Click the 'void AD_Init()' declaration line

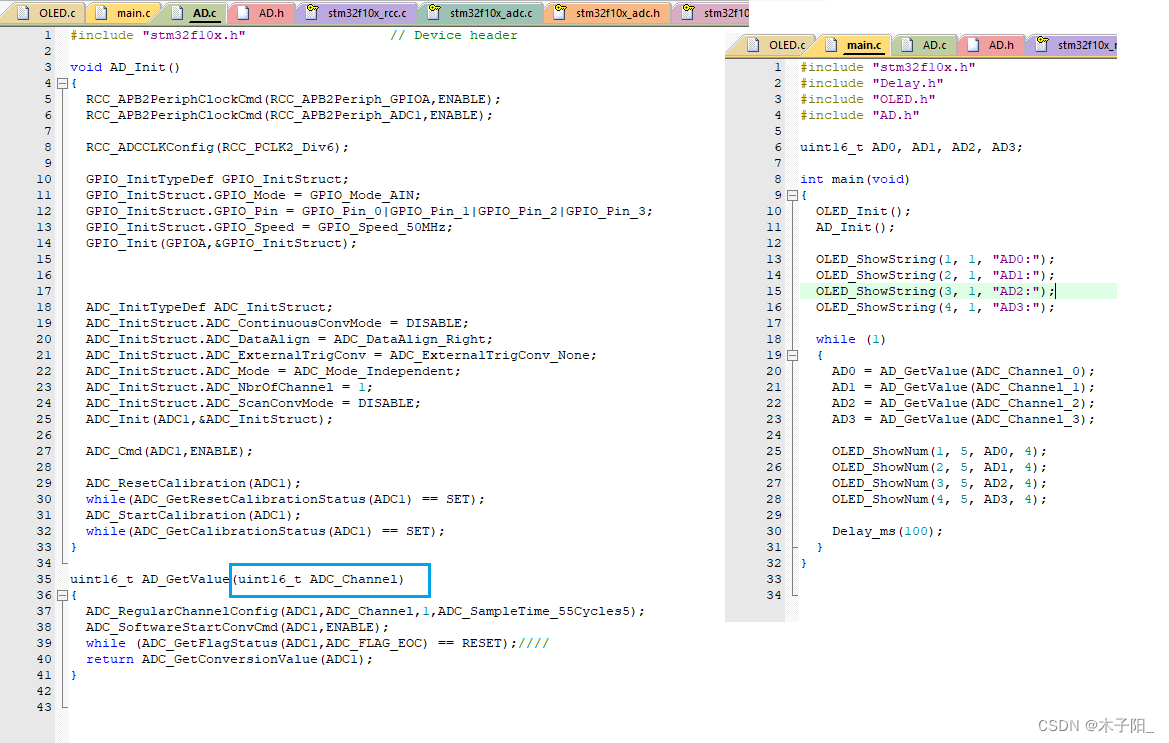(x=125, y=67)
